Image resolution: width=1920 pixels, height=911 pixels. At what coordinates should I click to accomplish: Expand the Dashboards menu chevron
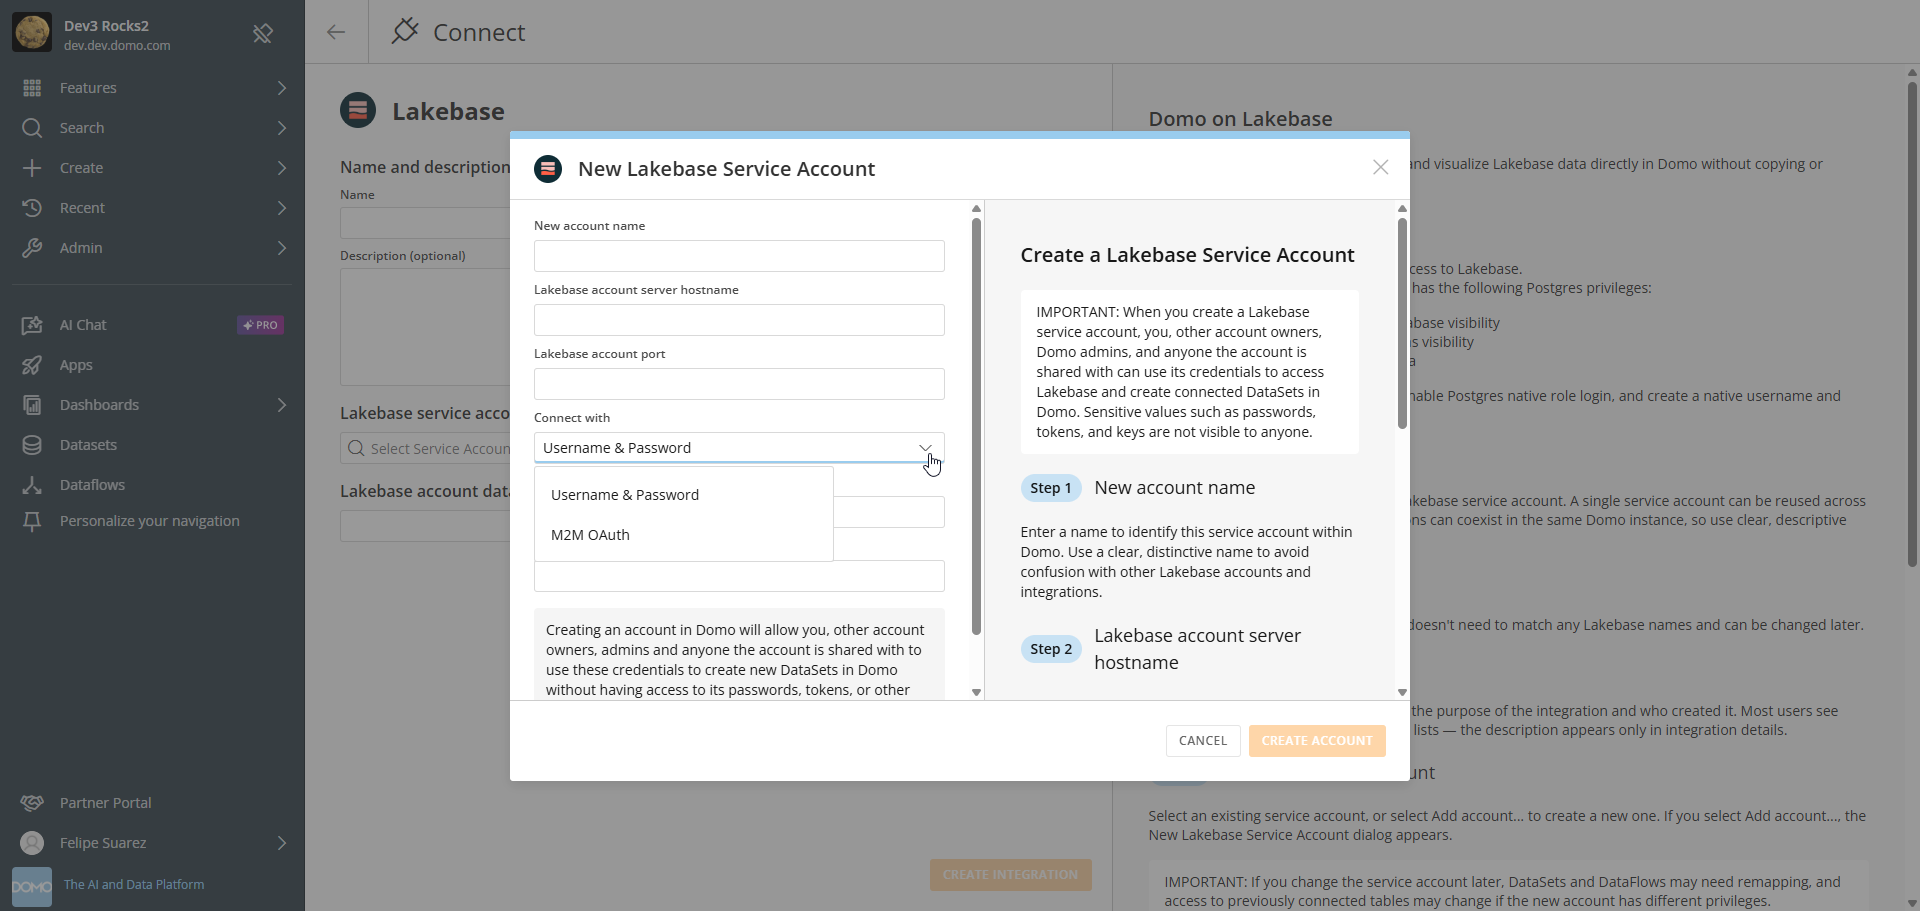point(282,405)
